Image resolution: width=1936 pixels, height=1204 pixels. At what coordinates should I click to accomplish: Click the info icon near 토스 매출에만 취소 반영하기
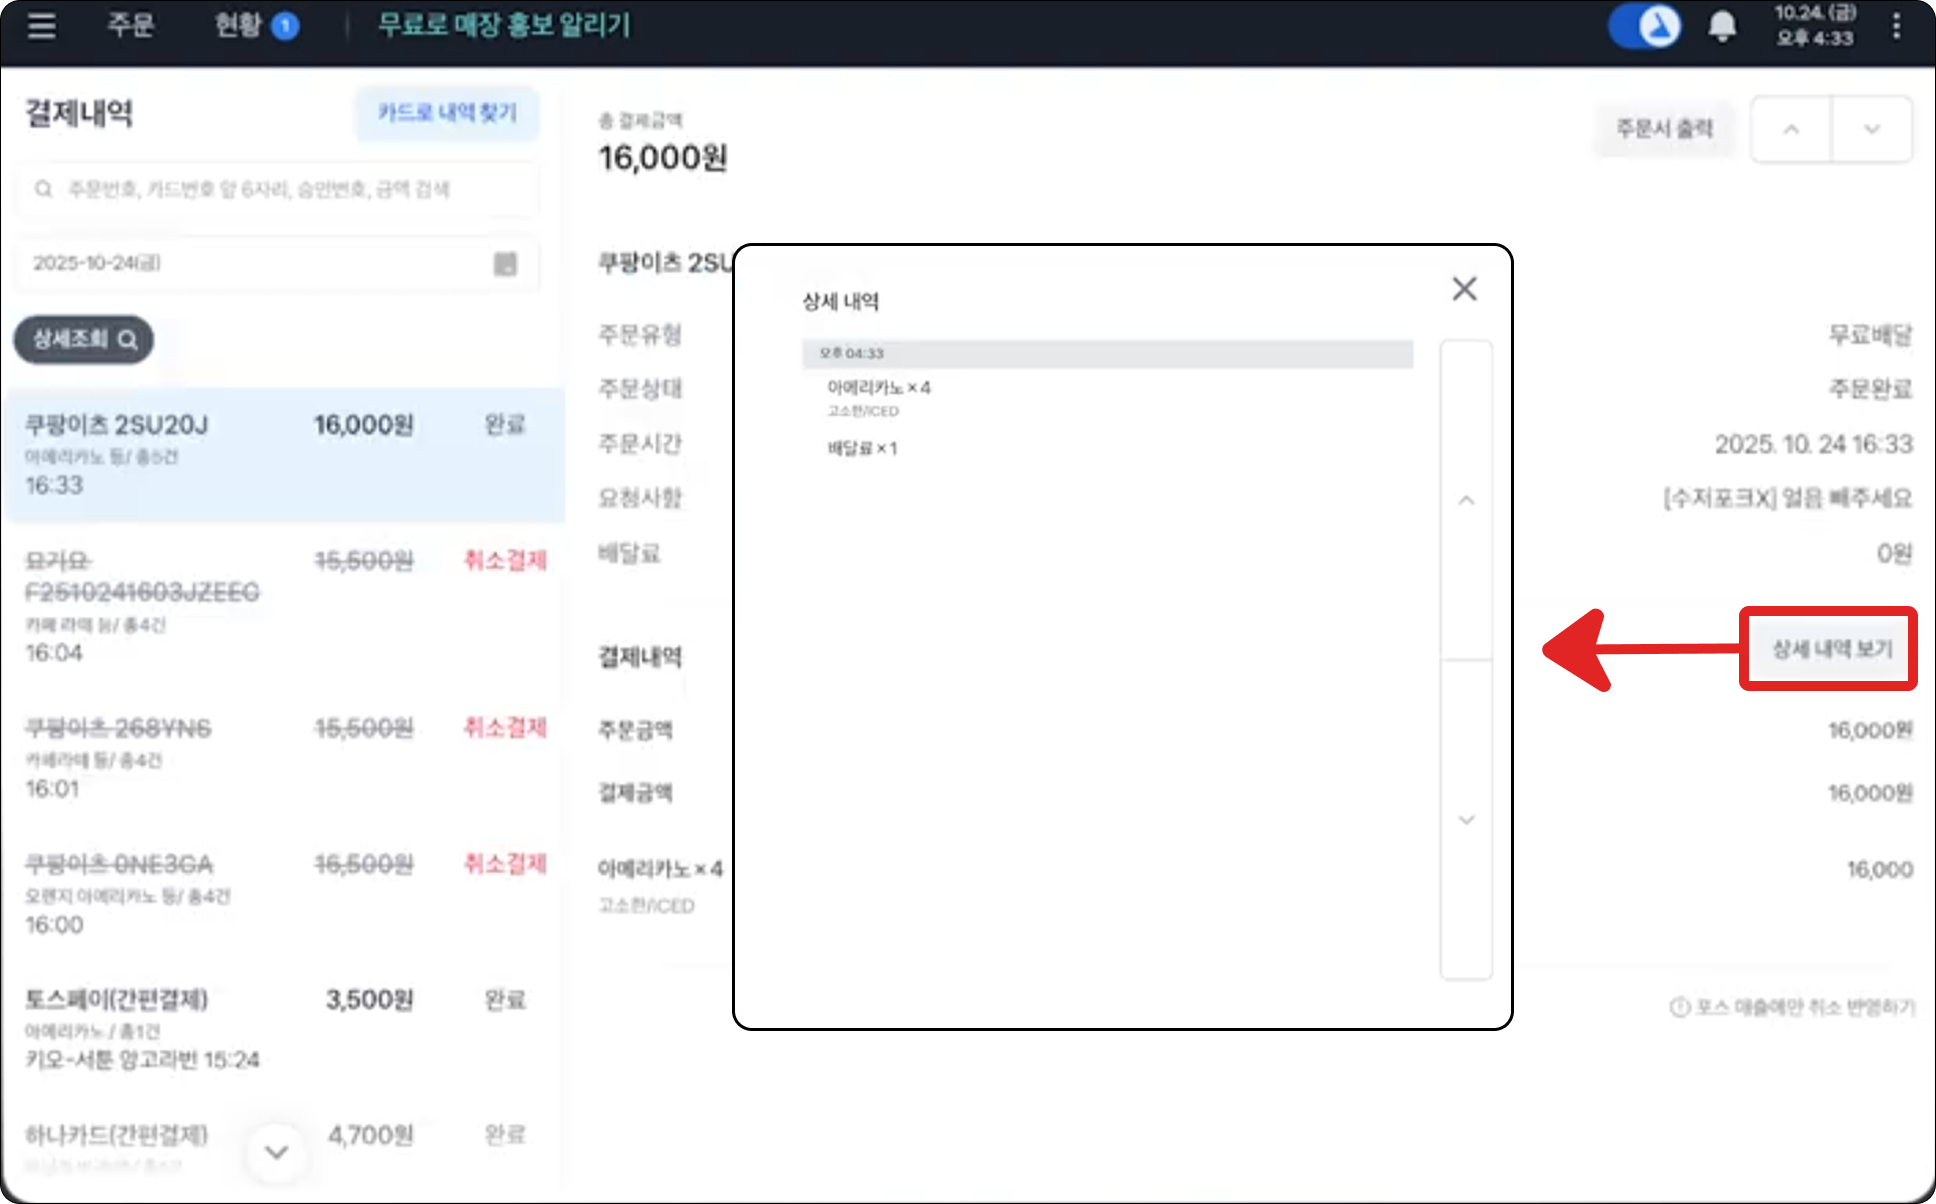[1679, 1007]
